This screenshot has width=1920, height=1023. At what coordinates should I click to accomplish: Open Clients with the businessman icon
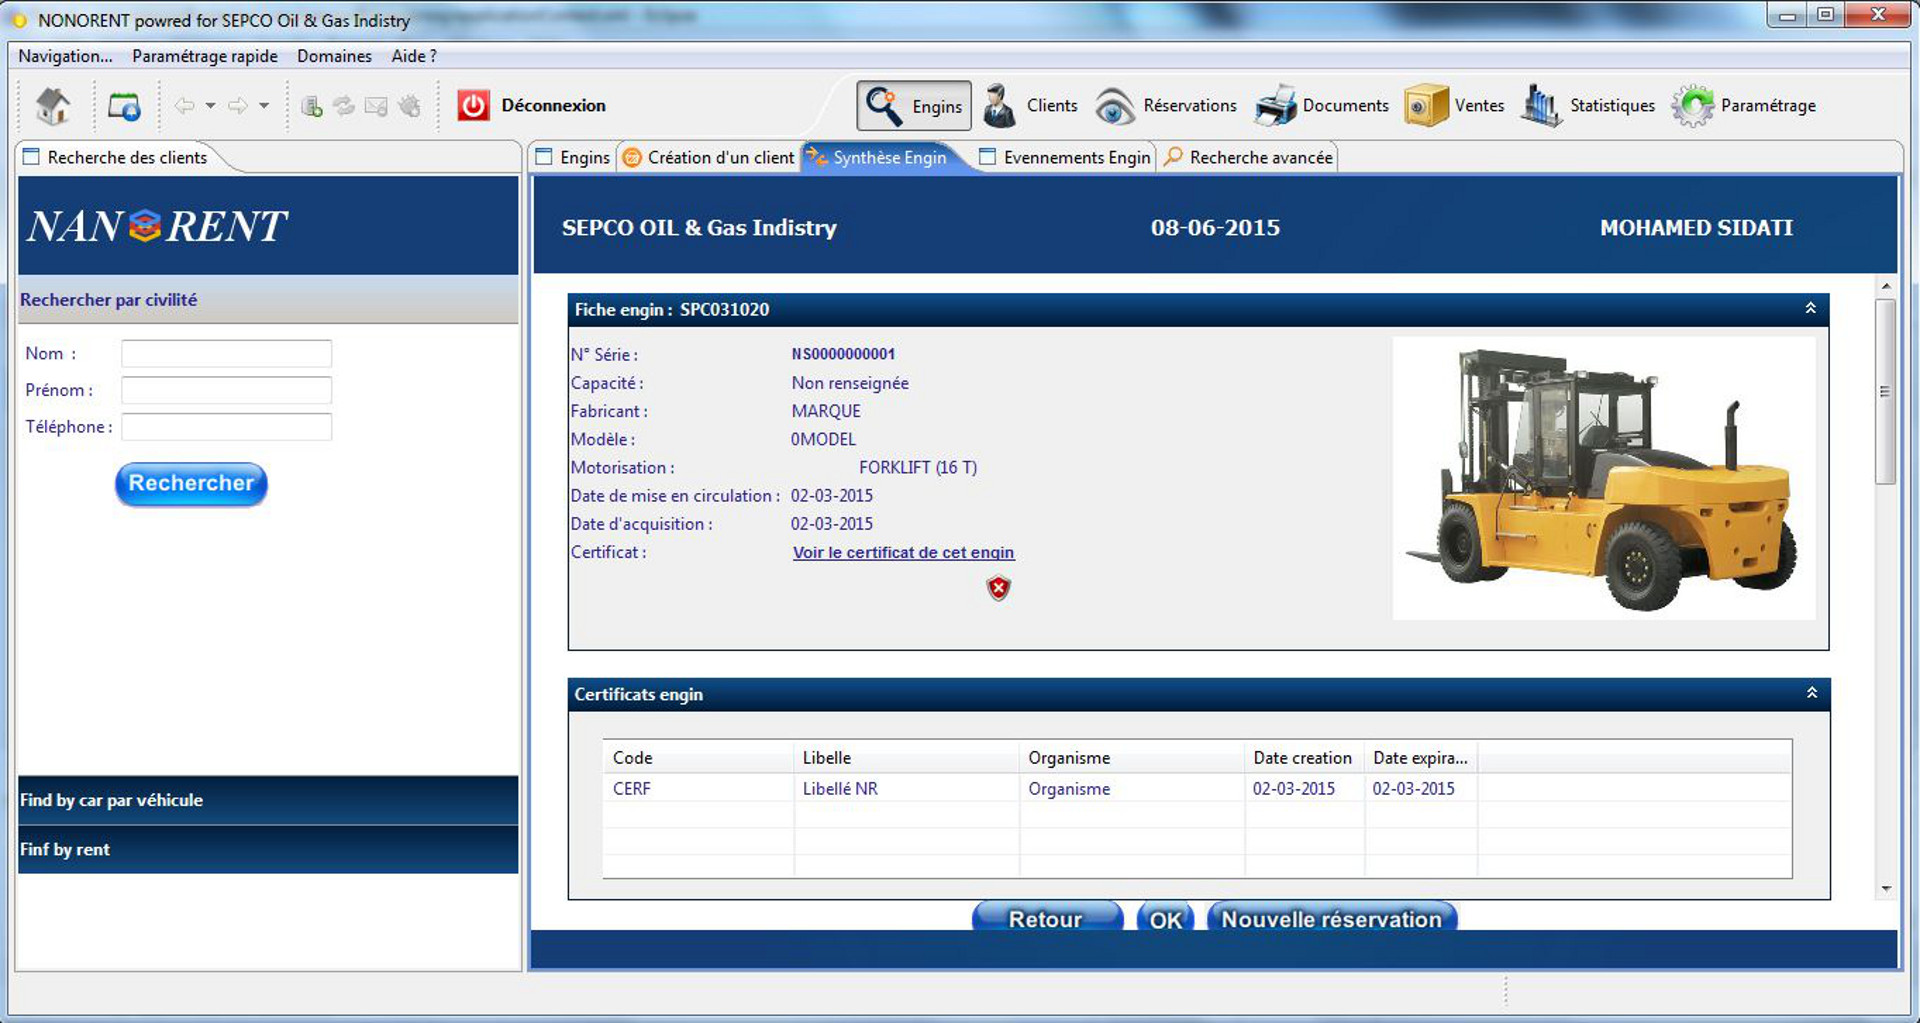click(x=998, y=106)
